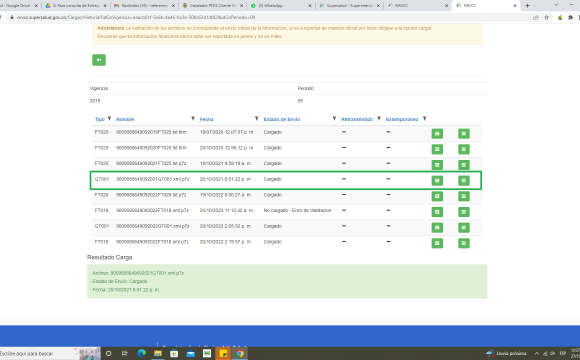Click the share page icon in address bar
The image size is (580, 360).
pos(536,17)
